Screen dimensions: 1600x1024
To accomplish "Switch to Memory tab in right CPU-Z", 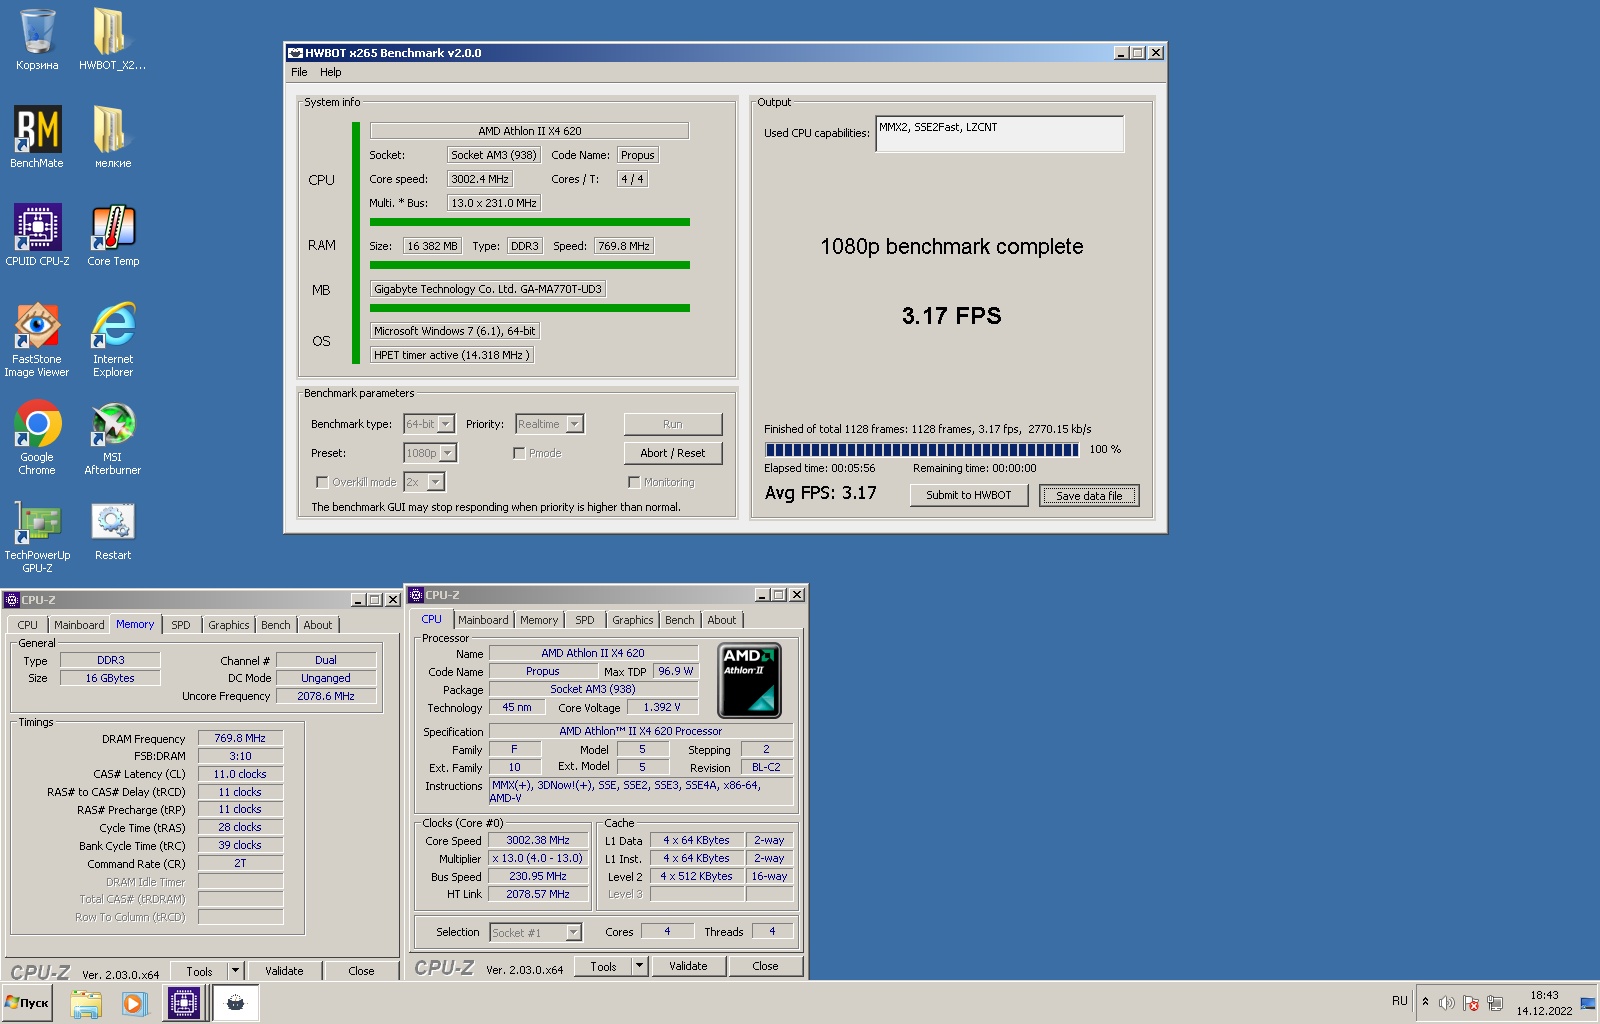I will (x=539, y=620).
